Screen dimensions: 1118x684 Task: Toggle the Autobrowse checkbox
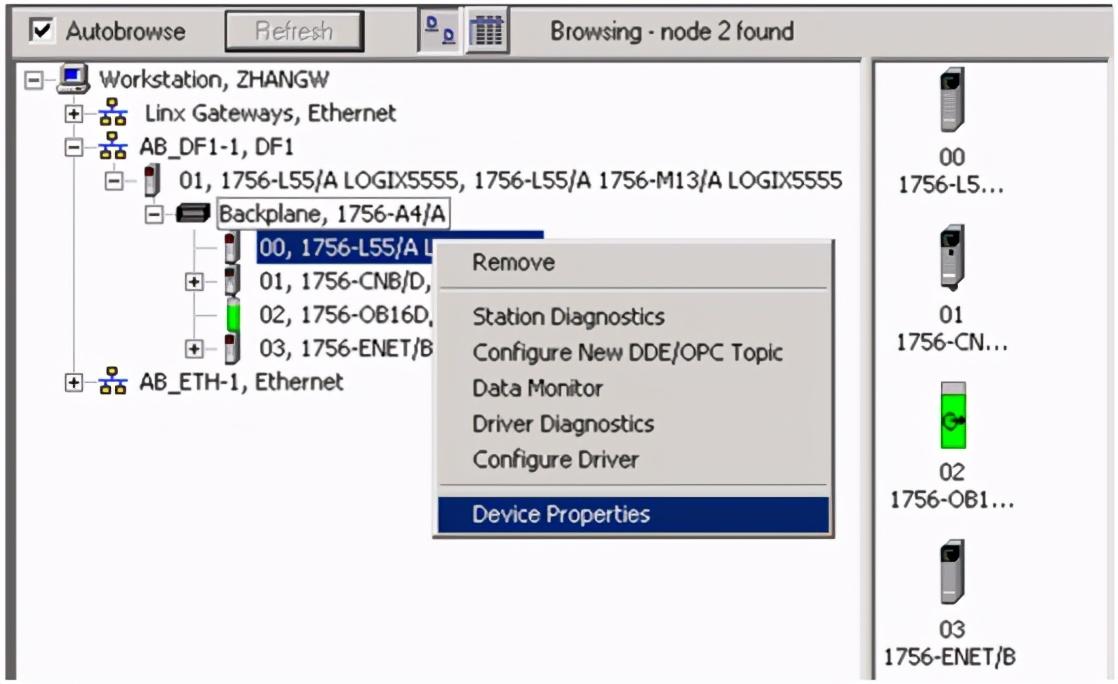pyautogui.click(x=41, y=31)
